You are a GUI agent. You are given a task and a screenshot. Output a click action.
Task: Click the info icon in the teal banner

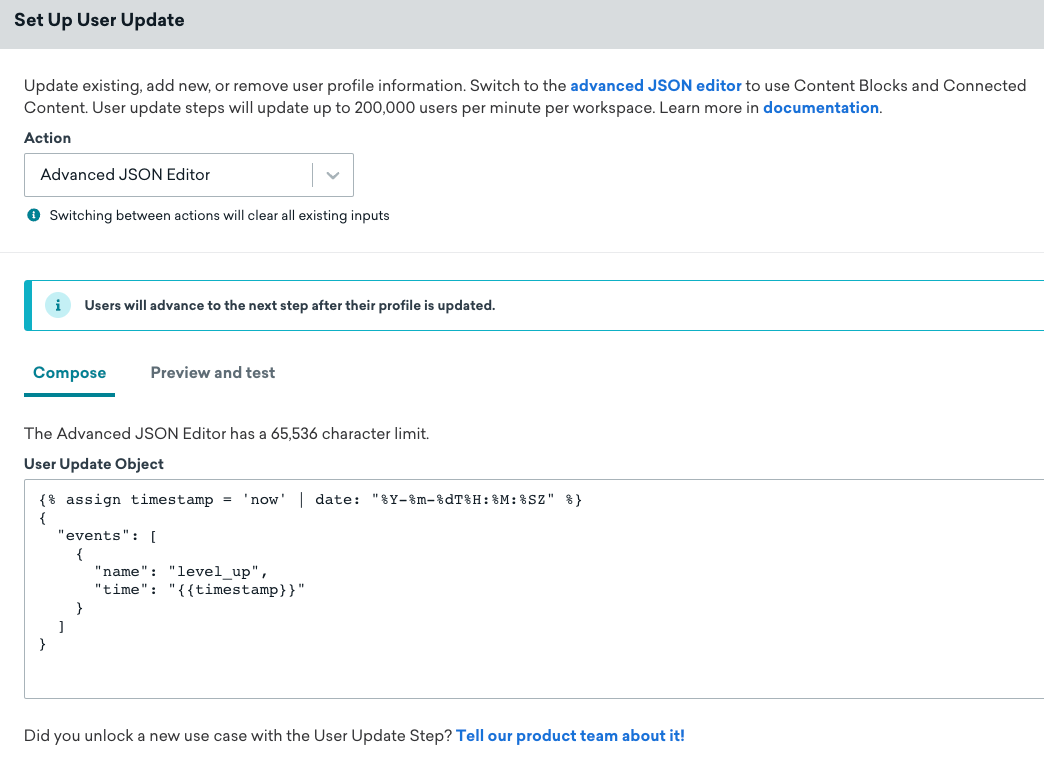pos(58,305)
